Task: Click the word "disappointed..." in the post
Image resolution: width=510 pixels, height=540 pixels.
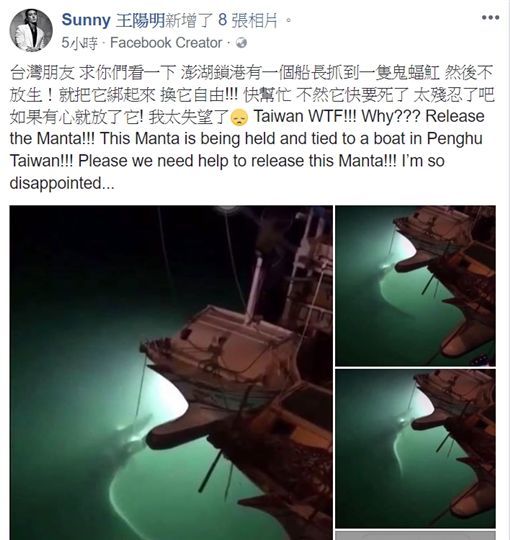Action: (62, 183)
